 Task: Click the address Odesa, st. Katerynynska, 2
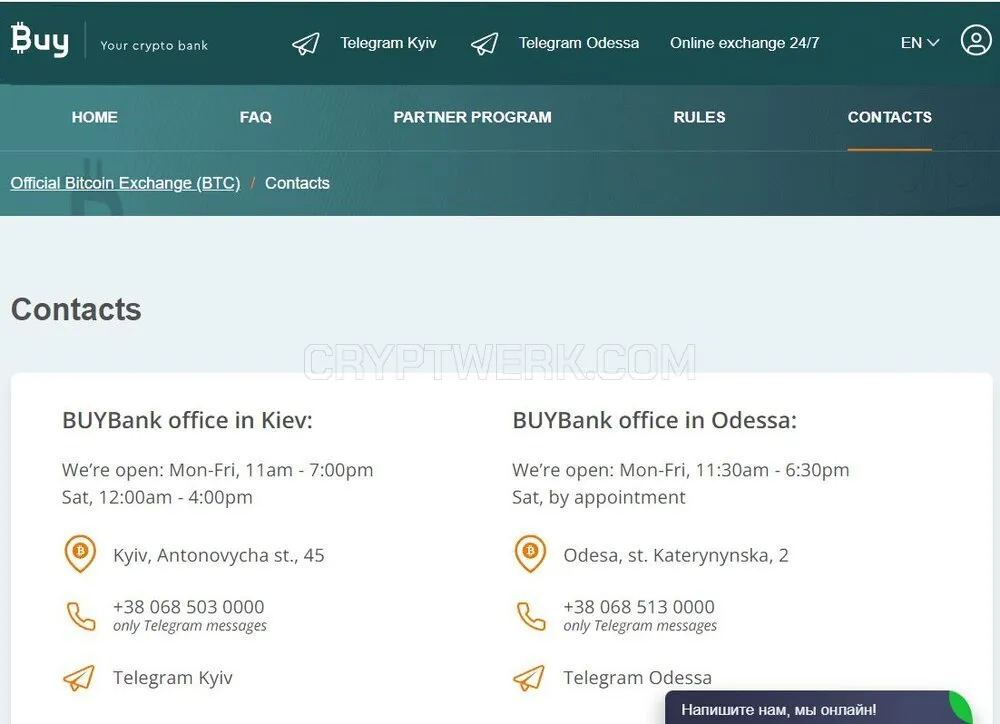pyautogui.click(x=676, y=556)
